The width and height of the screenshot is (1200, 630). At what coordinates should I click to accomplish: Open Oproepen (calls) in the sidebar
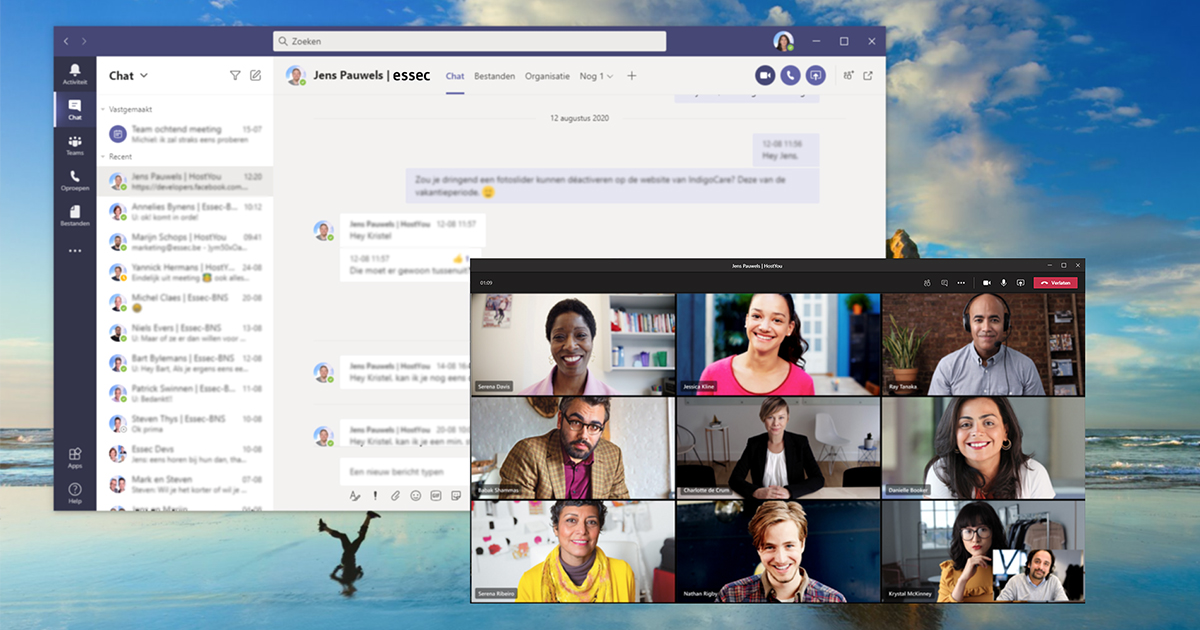tap(75, 180)
